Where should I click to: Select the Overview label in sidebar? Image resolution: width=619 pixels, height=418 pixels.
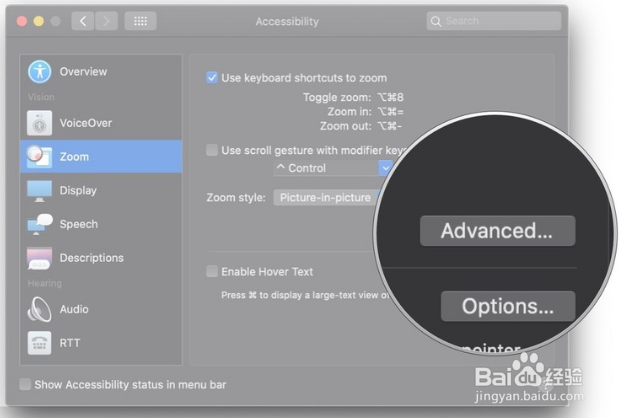pos(83,72)
